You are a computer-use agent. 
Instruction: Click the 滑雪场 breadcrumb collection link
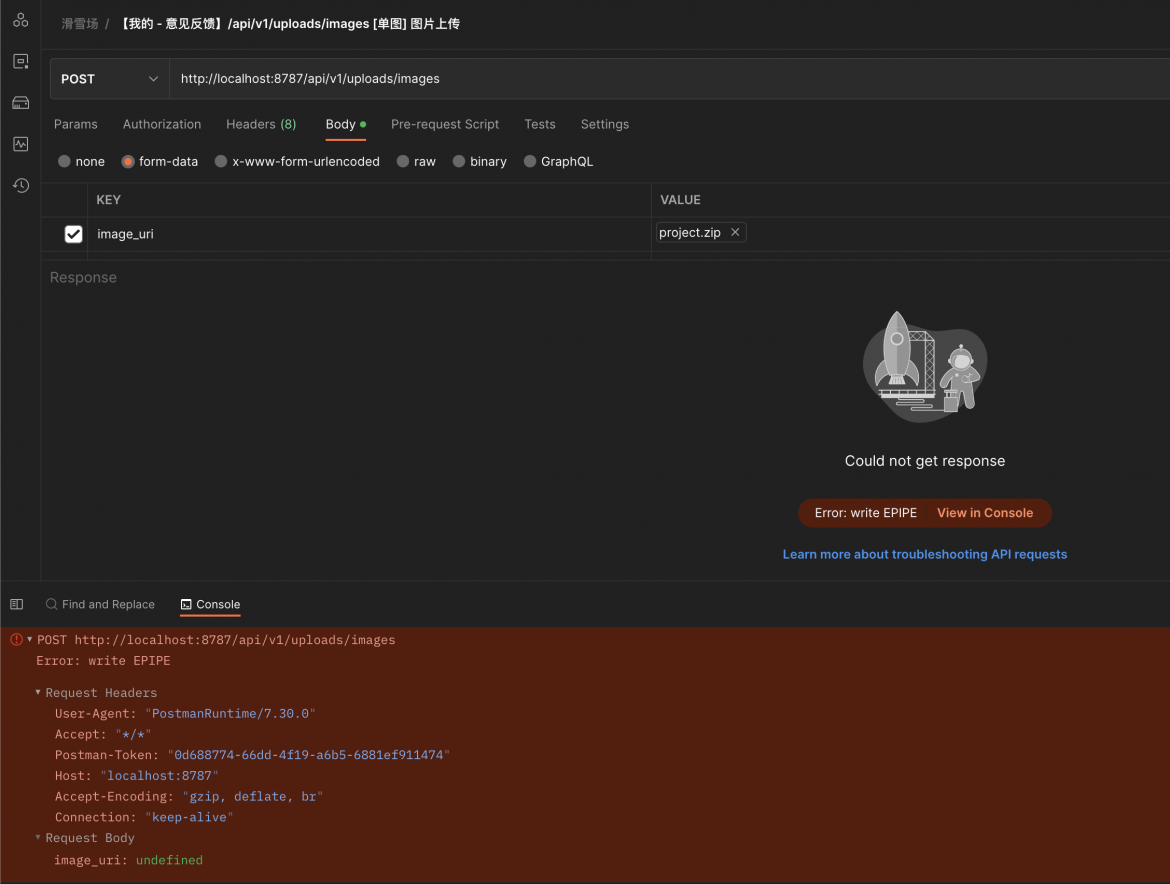tap(80, 24)
